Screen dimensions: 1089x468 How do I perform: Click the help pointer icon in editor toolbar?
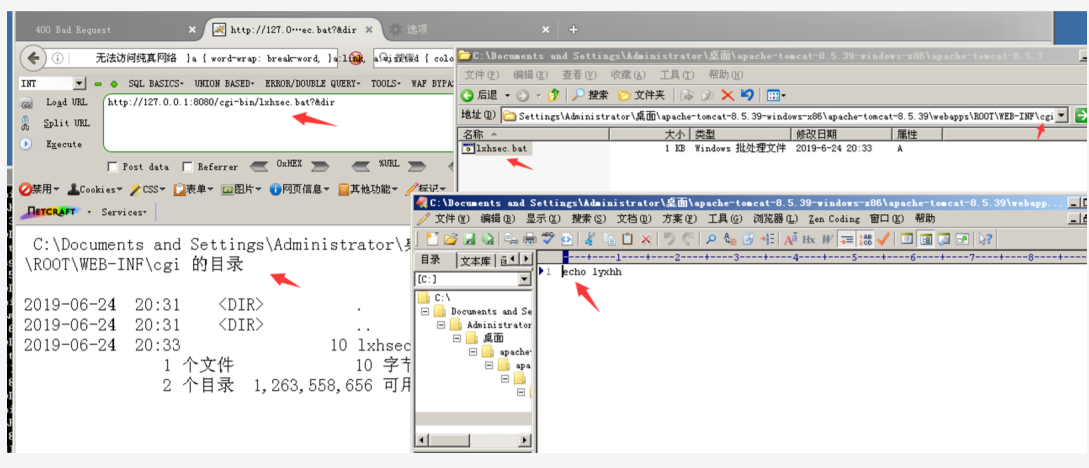986,239
